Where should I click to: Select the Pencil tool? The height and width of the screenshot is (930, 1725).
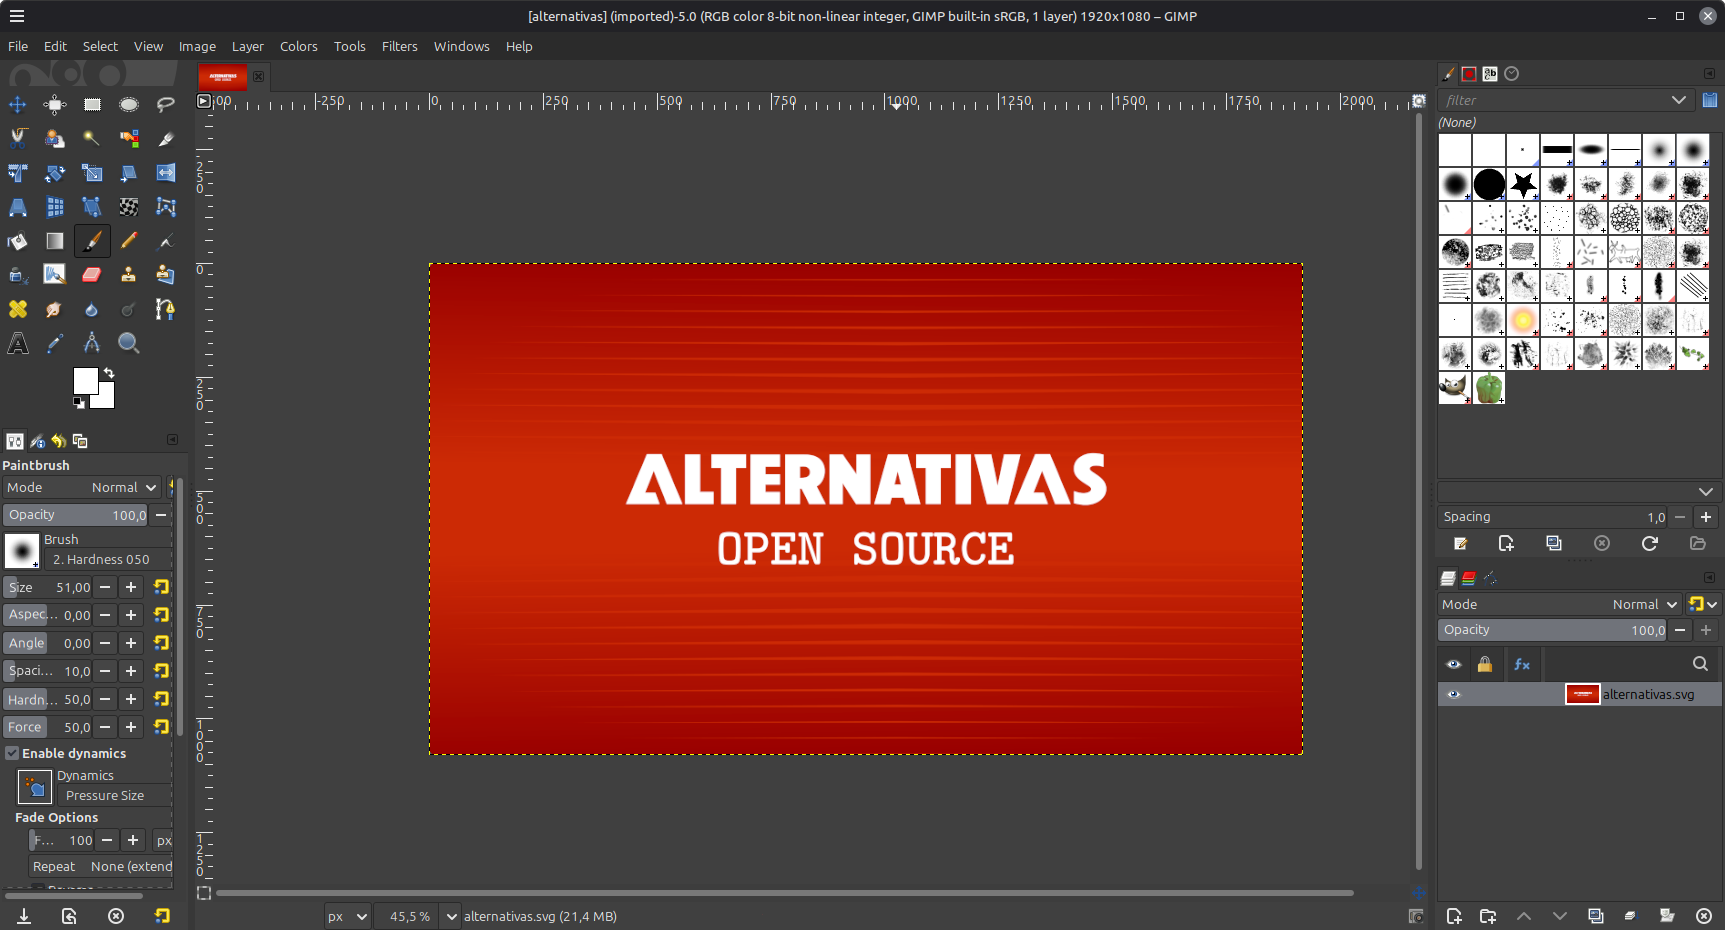(x=129, y=241)
